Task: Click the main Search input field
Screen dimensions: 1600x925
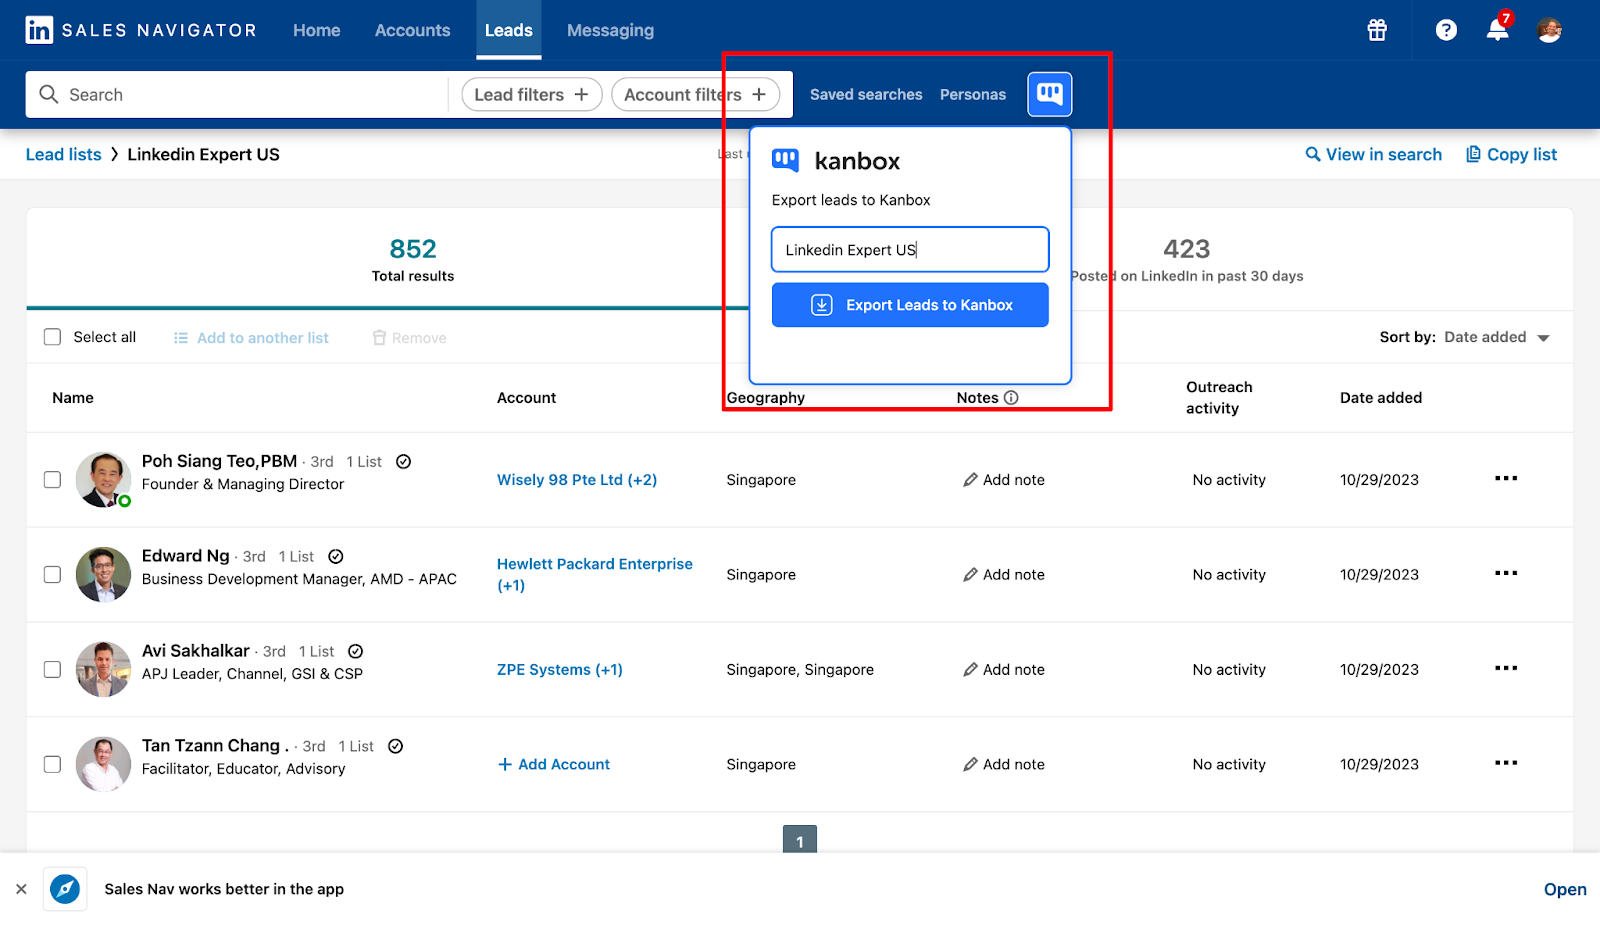Action: tap(237, 94)
